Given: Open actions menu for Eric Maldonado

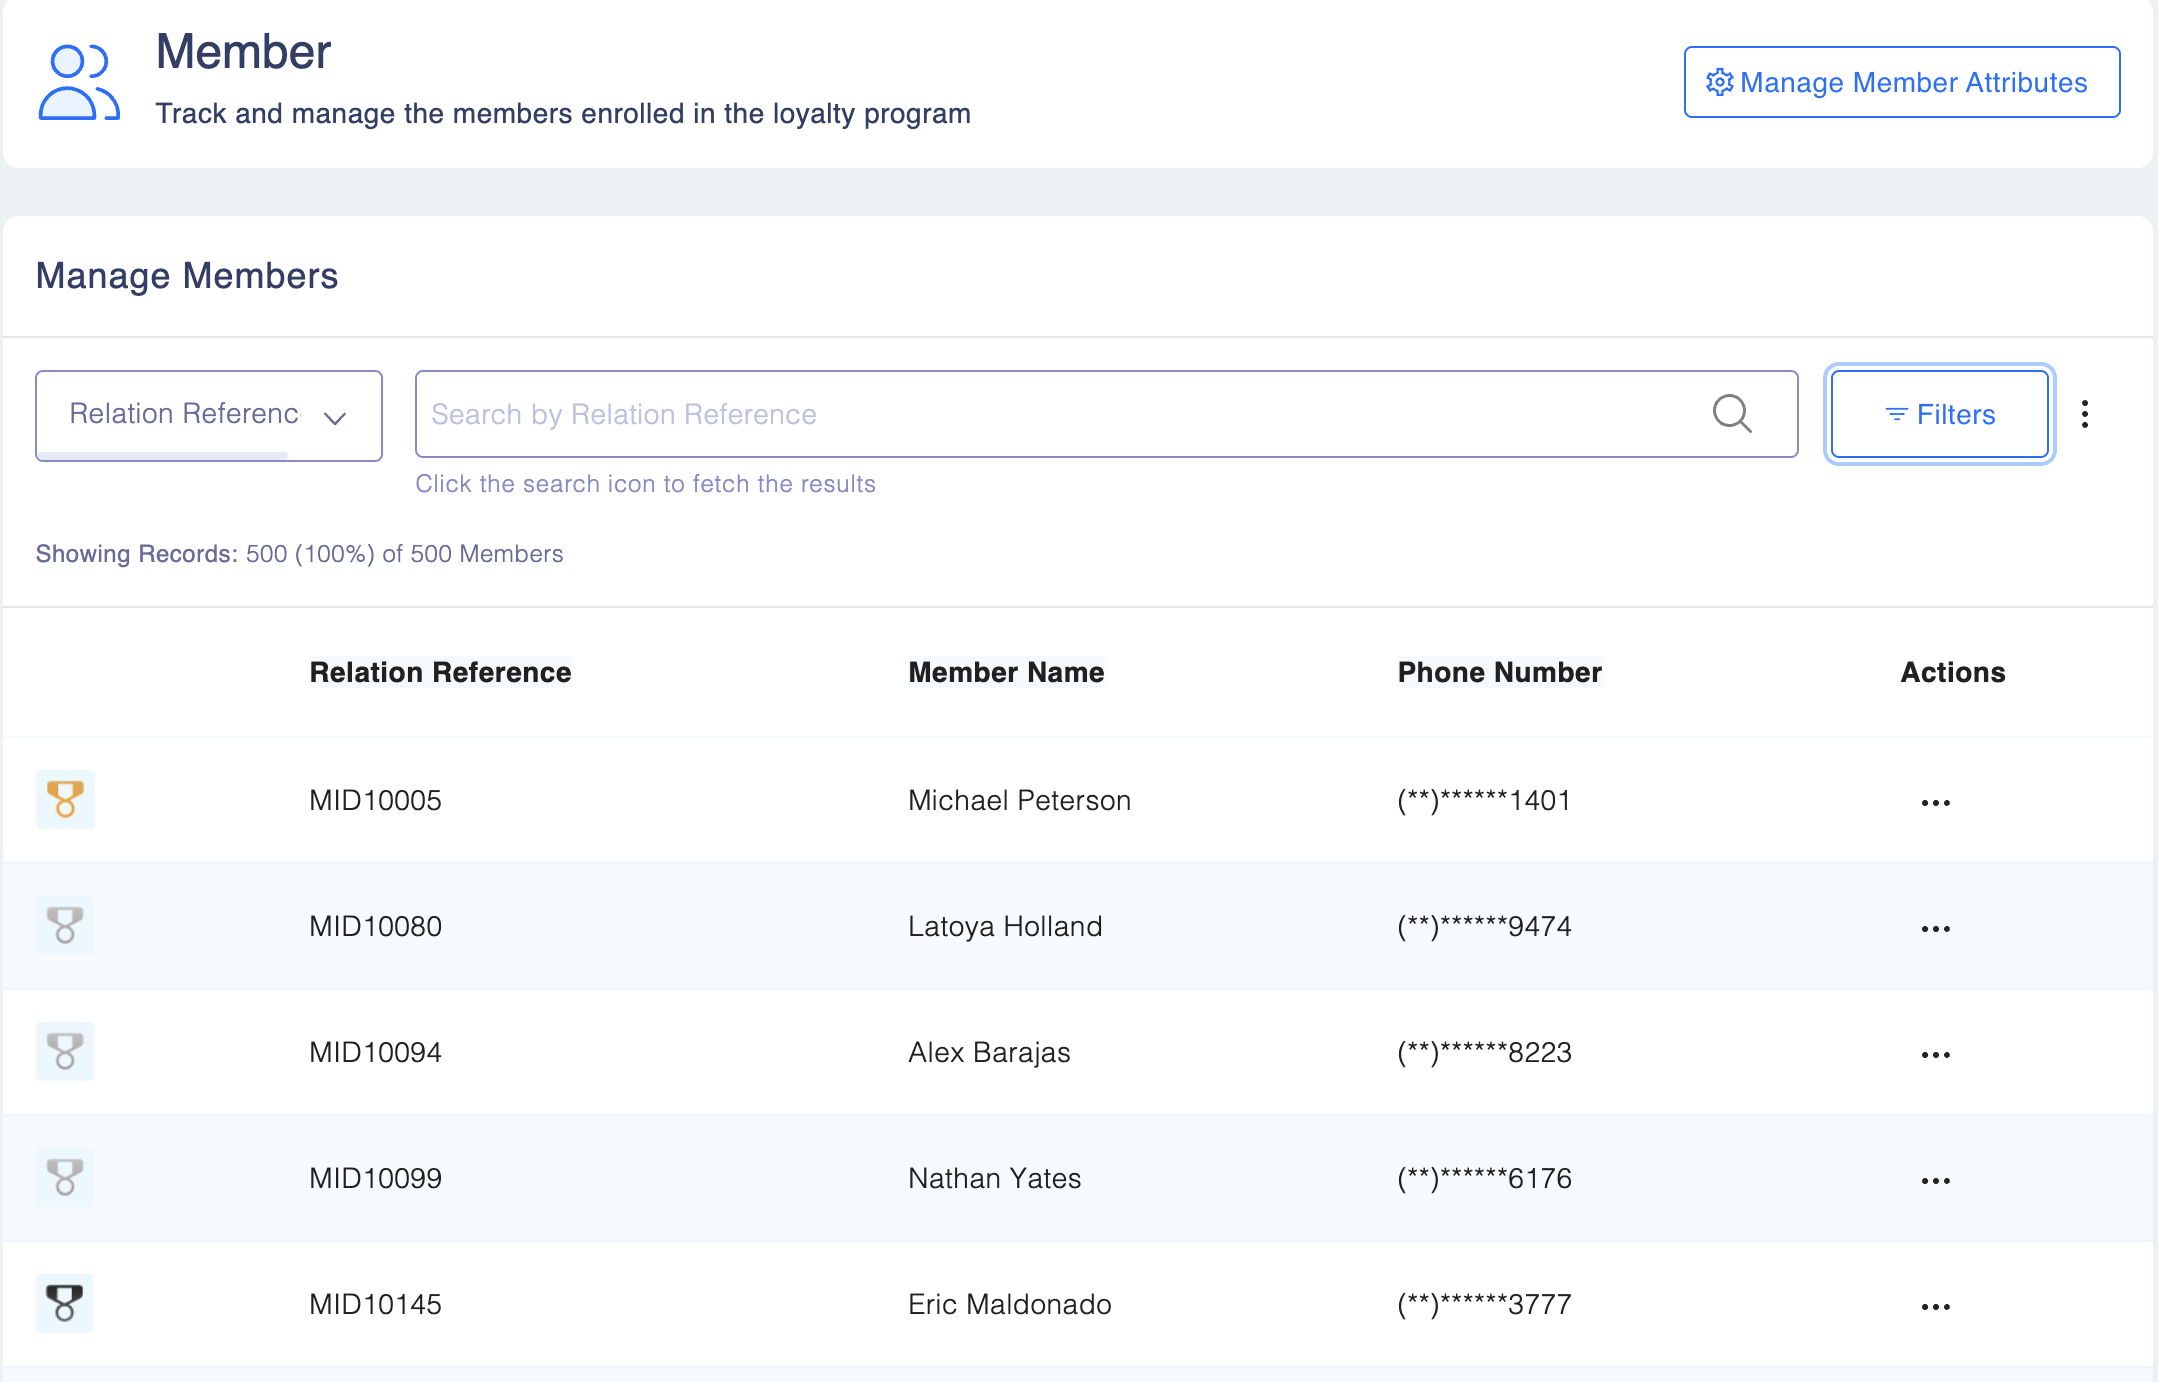Looking at the screenshot, I should pos(1935,1307).
